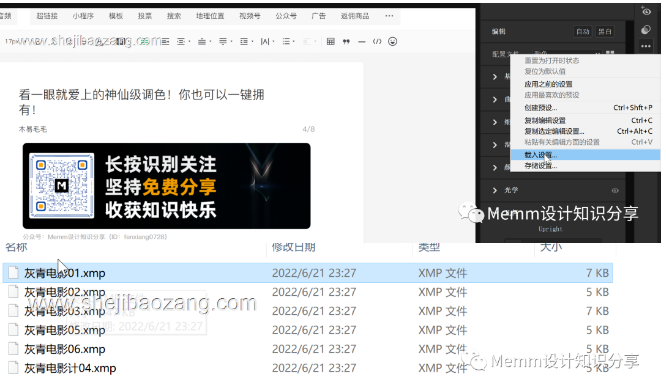Click the profile browser grid icon
The width and height of the screenshot is (666, 381).
click(610, 54)
